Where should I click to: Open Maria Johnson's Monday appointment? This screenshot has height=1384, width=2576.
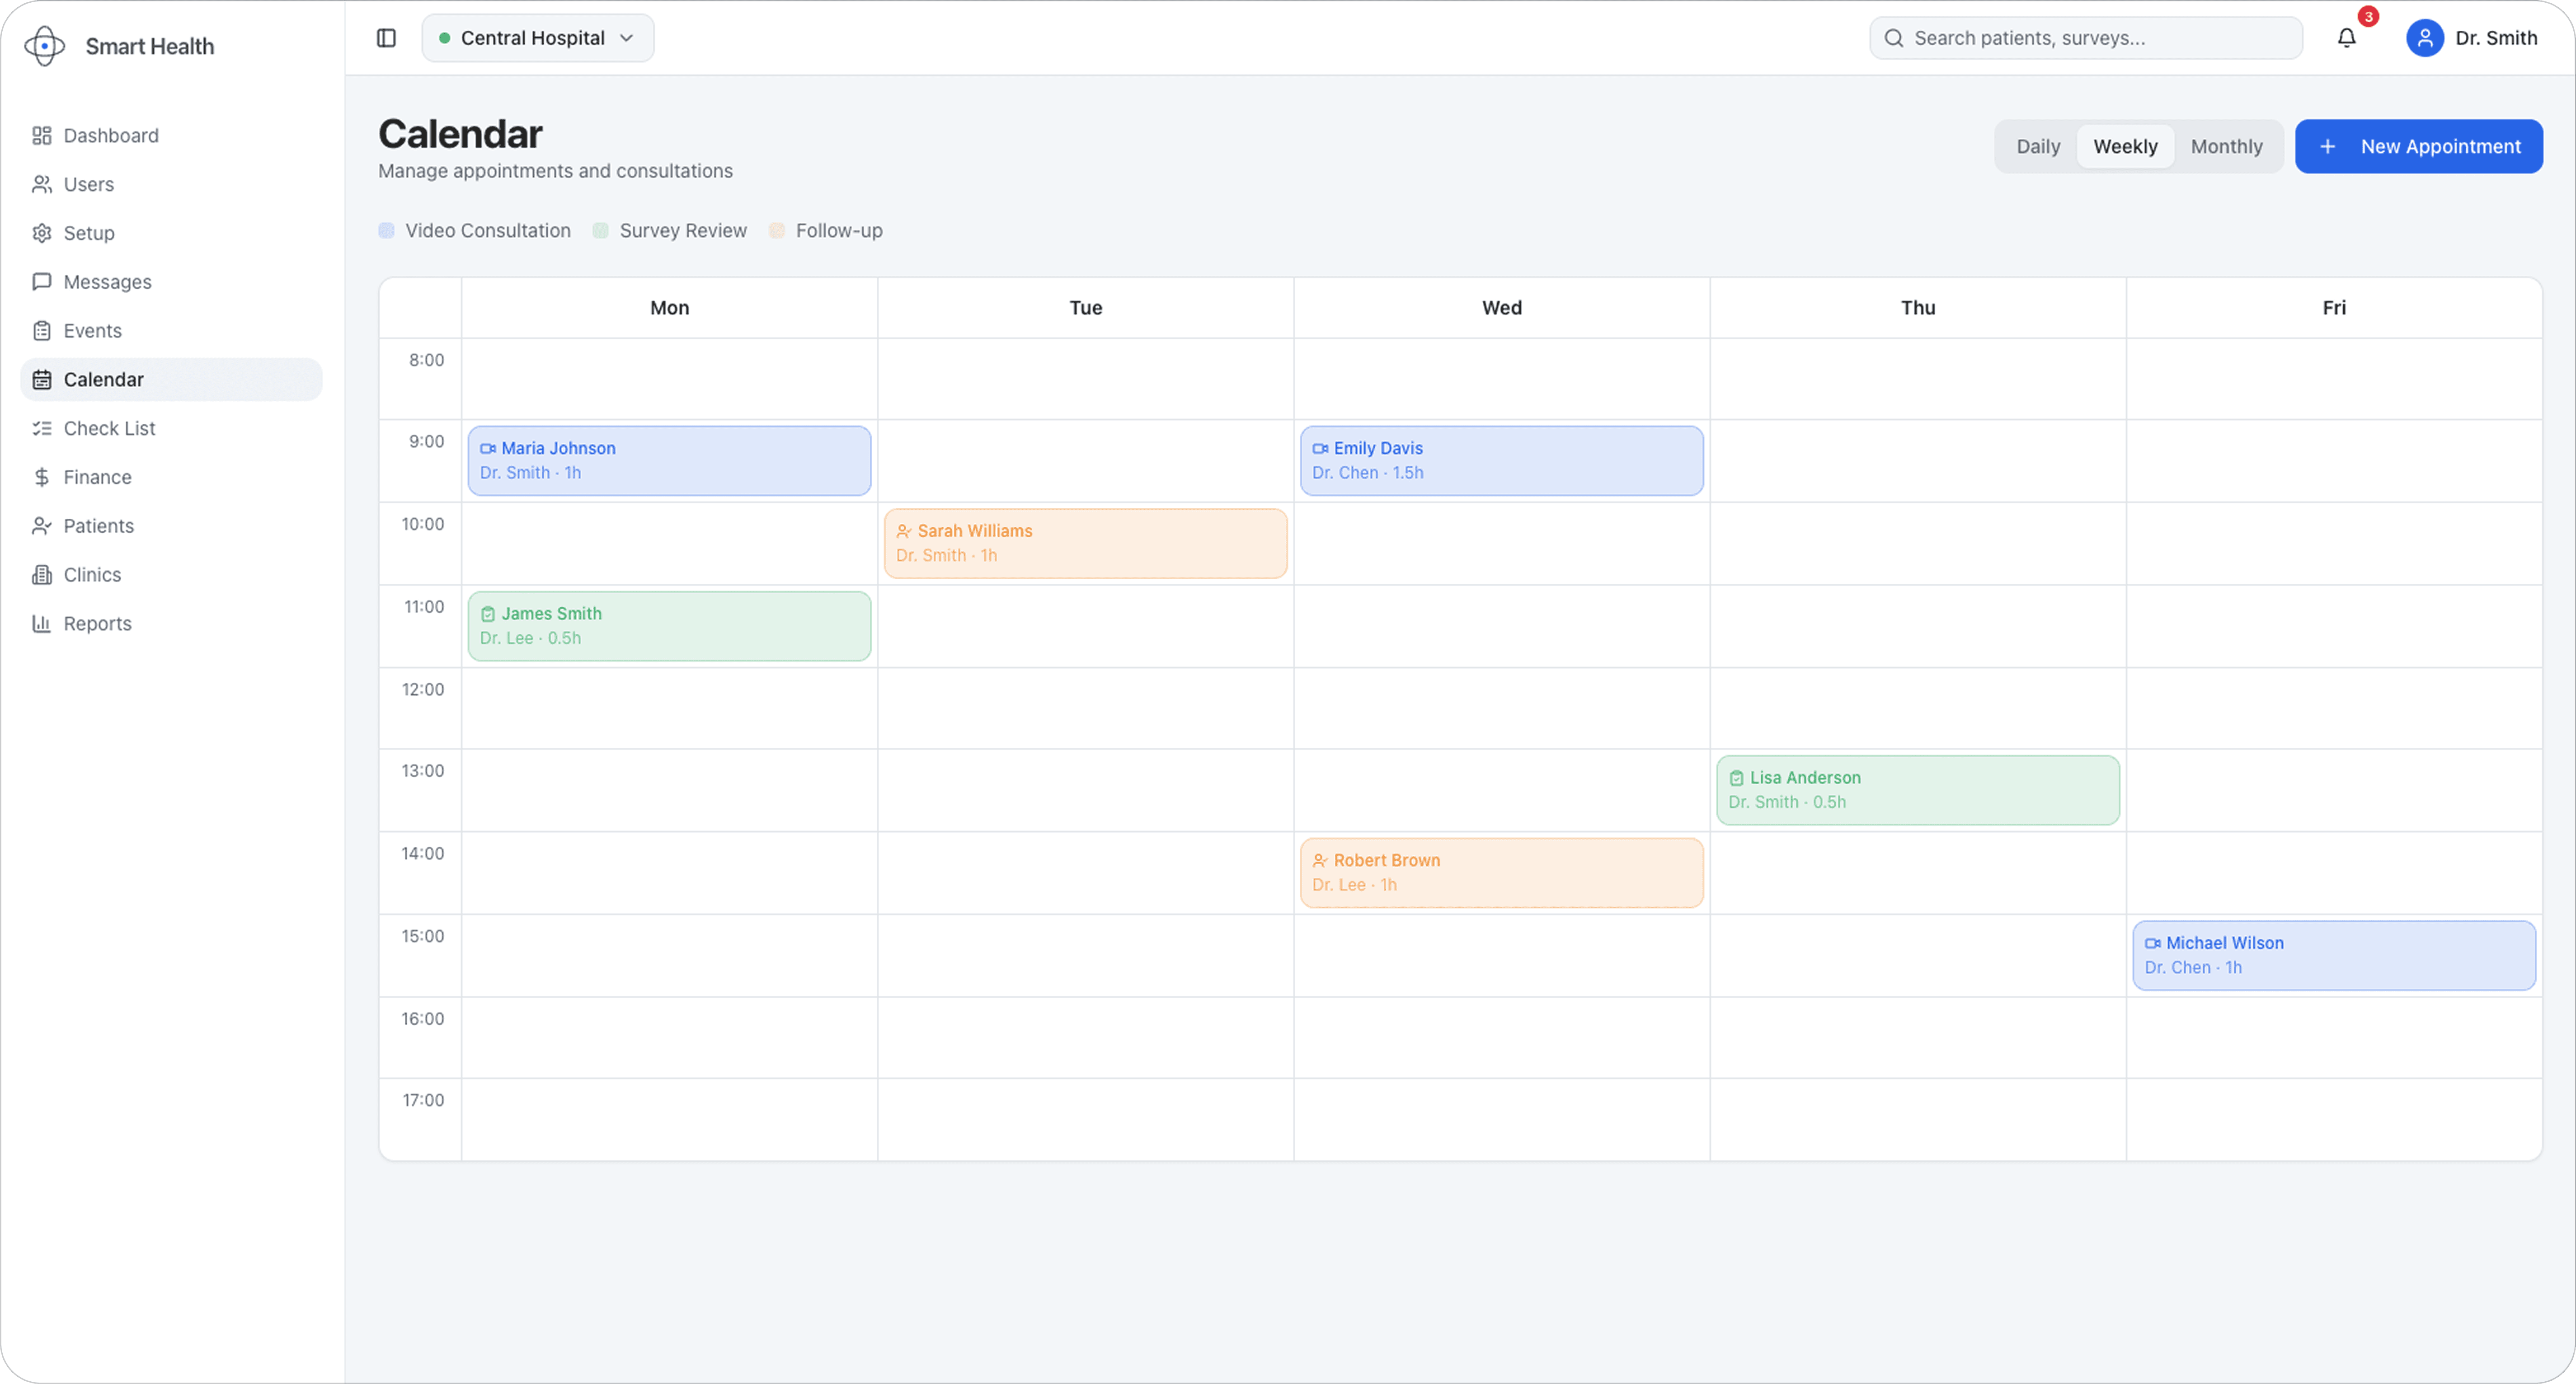tap(669, 461)
